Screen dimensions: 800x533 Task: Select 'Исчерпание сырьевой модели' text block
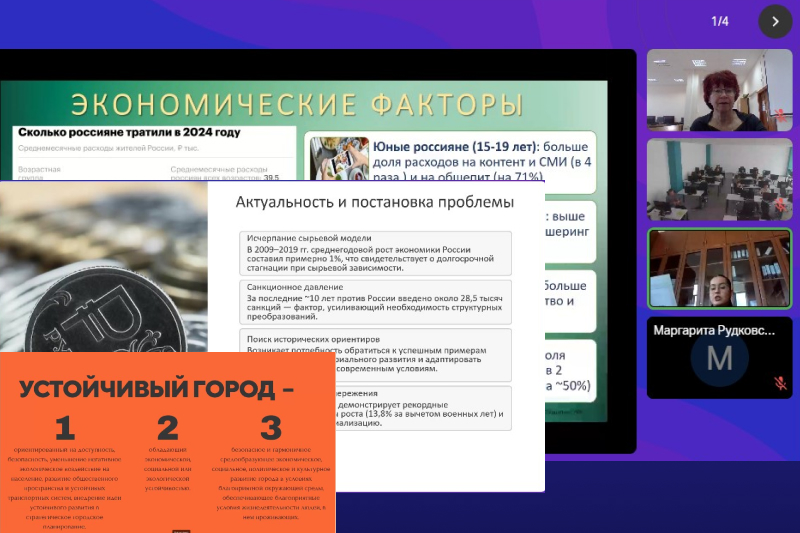pyautogui.click(x=376, y=254)
